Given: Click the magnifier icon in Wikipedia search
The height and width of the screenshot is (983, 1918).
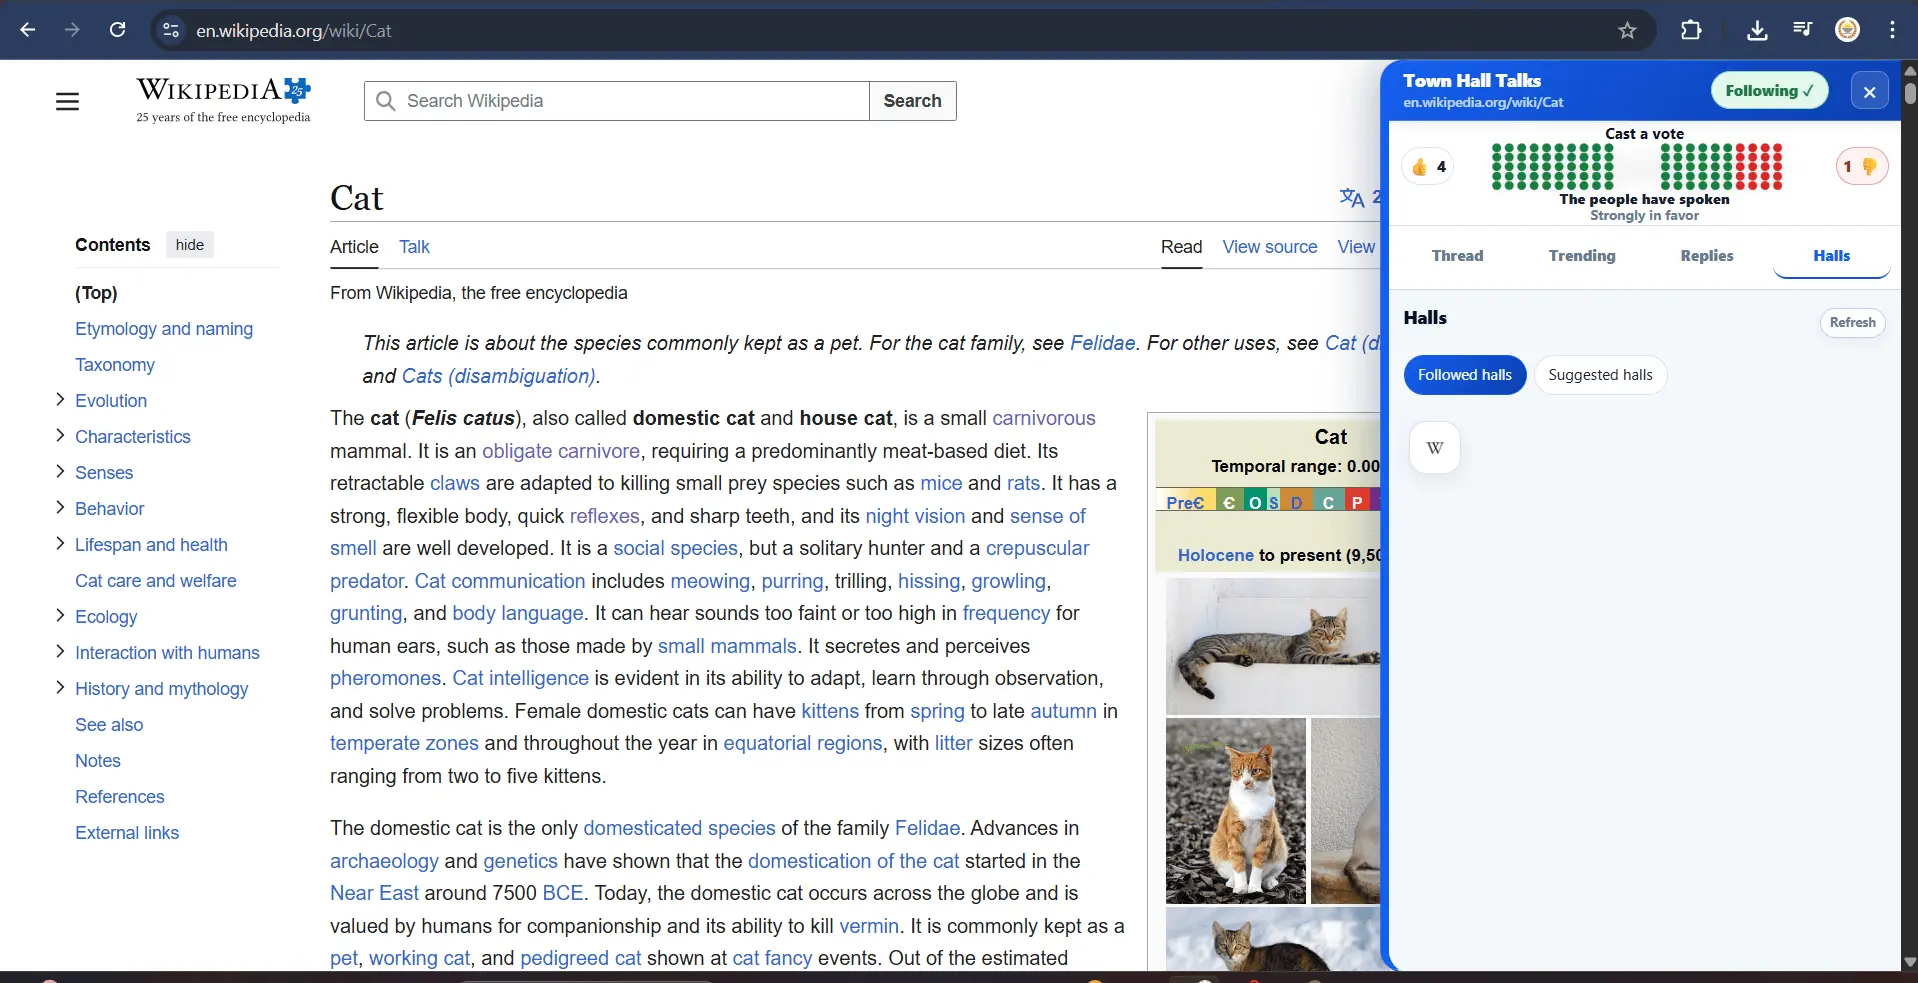Looking at the screenshot, I should coord(385,101).
